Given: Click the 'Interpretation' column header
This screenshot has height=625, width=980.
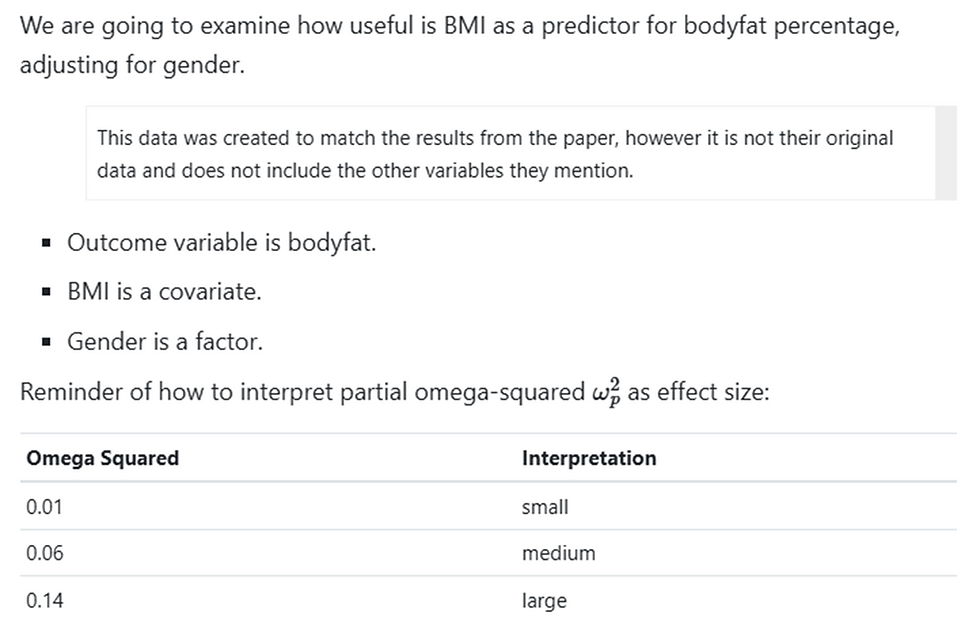Looking at the screenshot, I should [589, 458].
